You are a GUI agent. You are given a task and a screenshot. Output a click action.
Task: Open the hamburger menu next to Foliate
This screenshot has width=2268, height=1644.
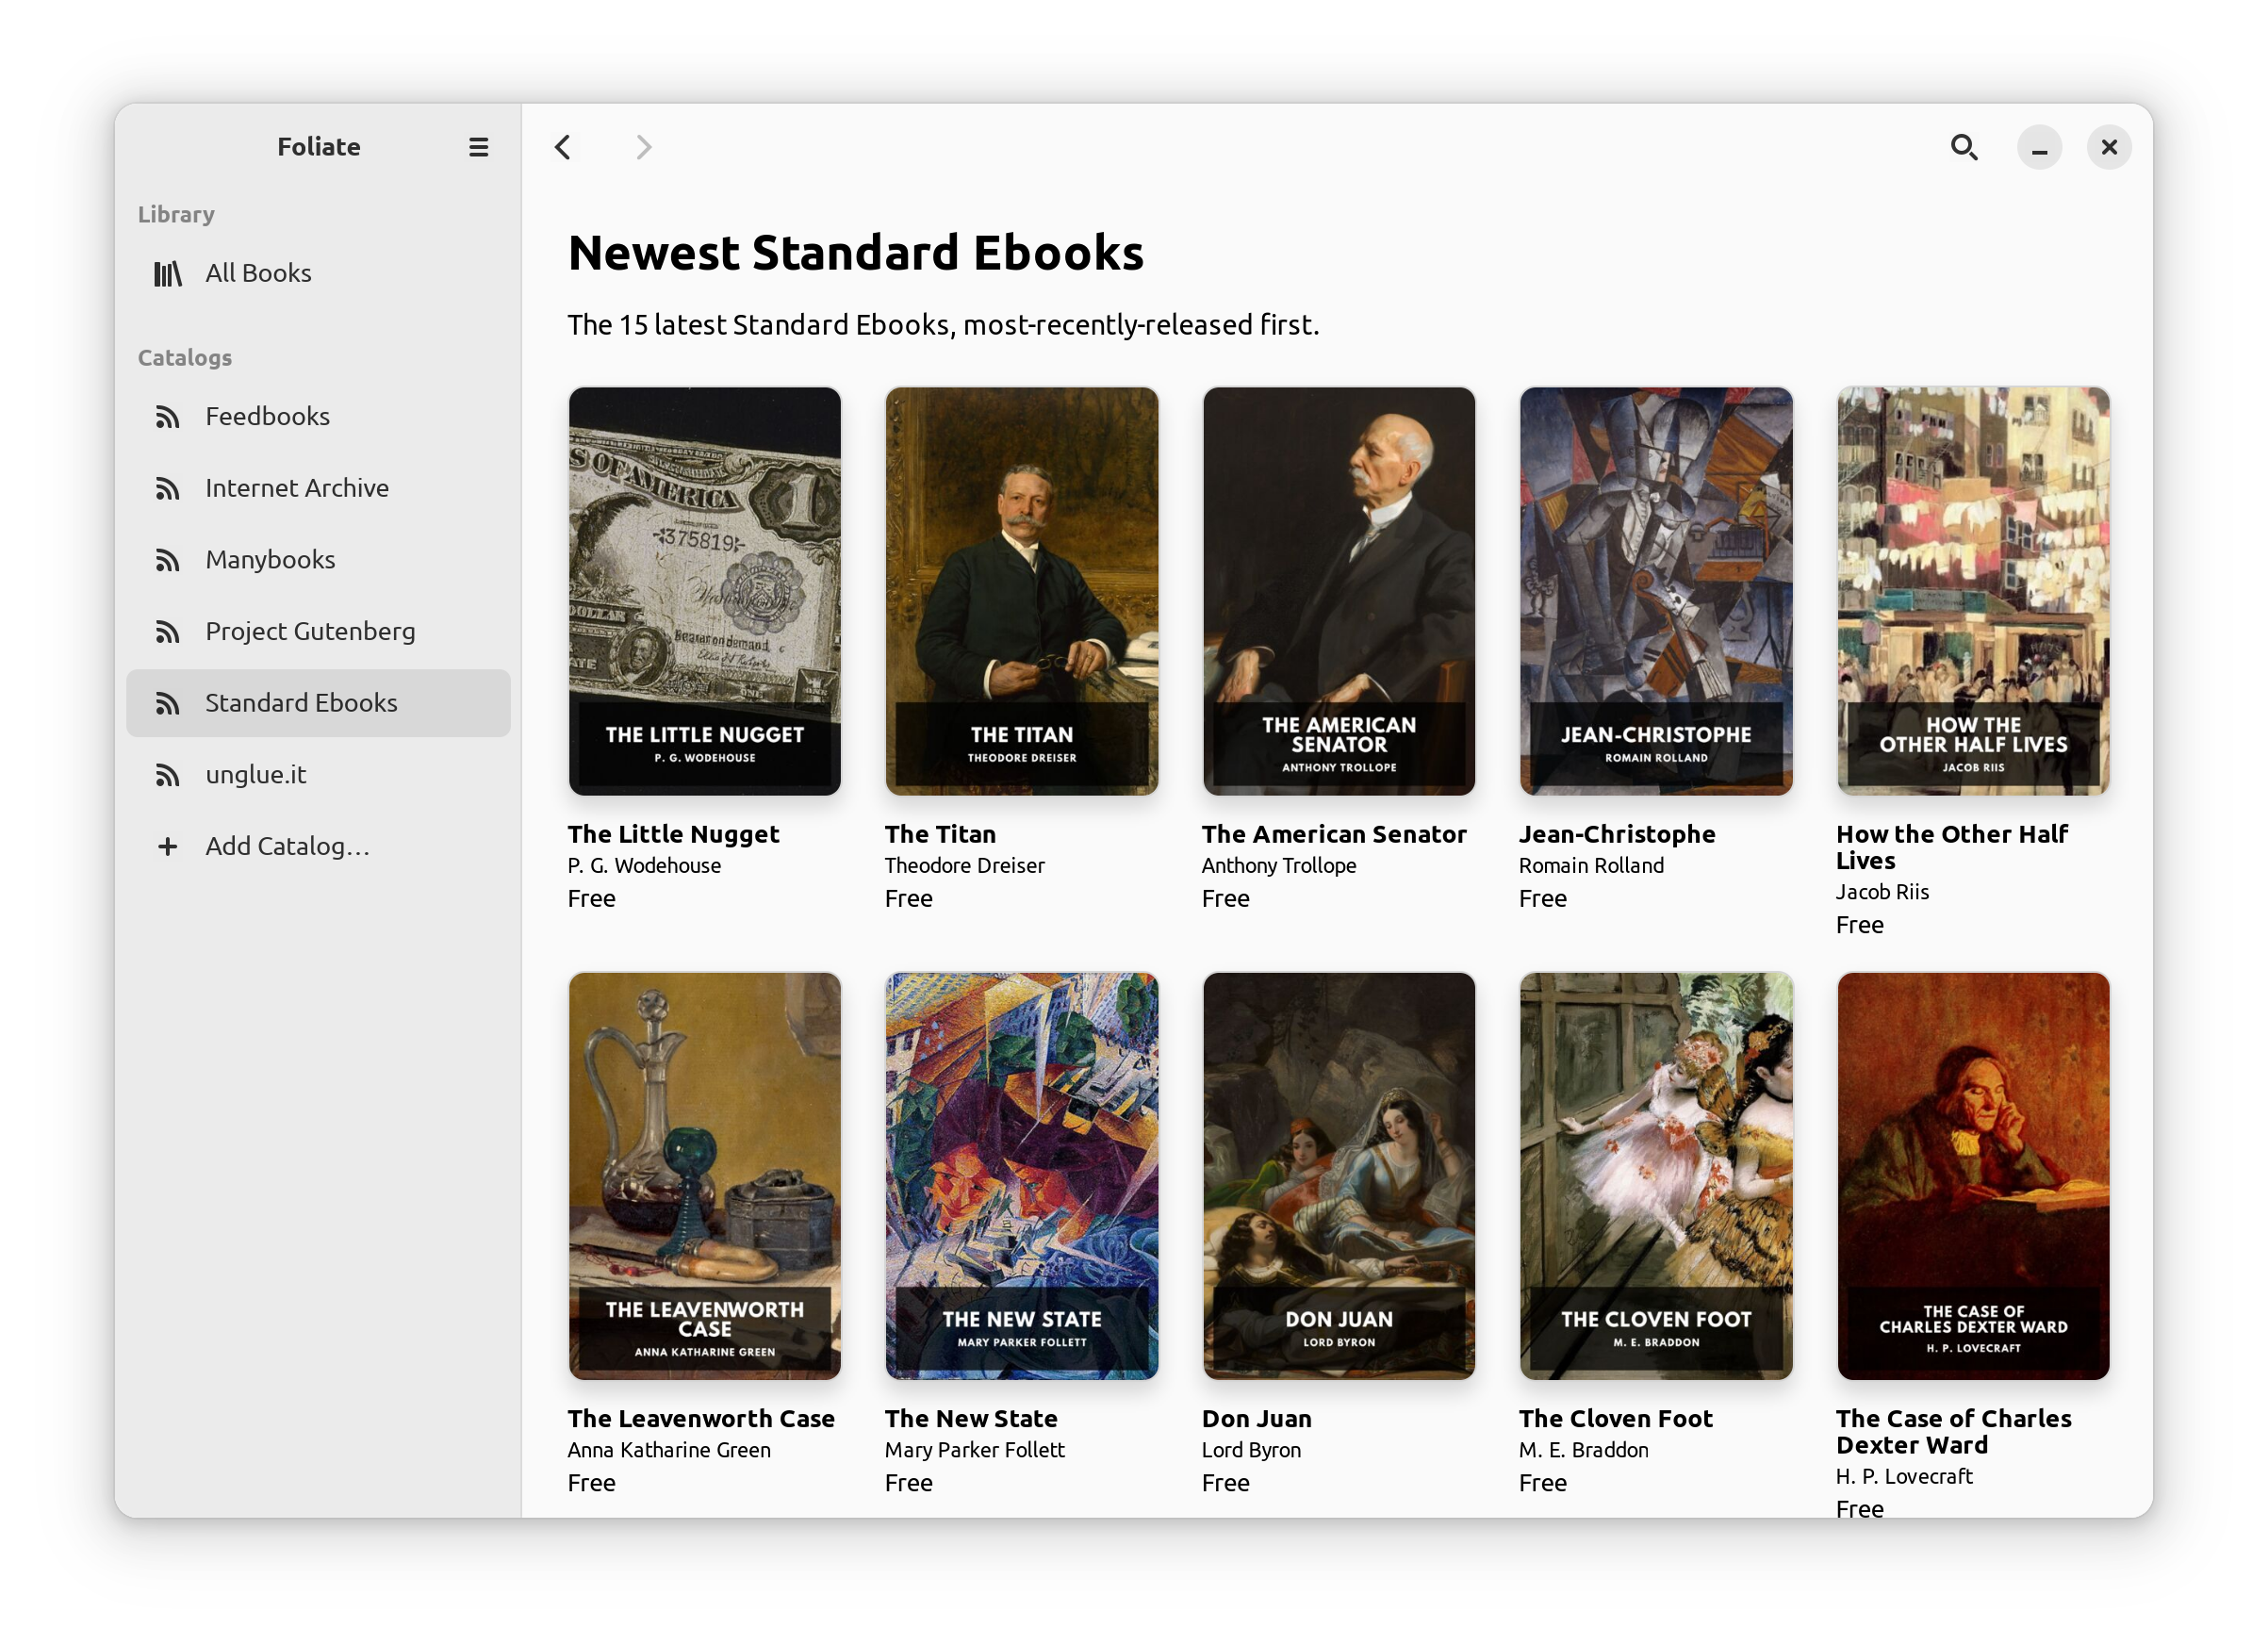coord(478,147)
